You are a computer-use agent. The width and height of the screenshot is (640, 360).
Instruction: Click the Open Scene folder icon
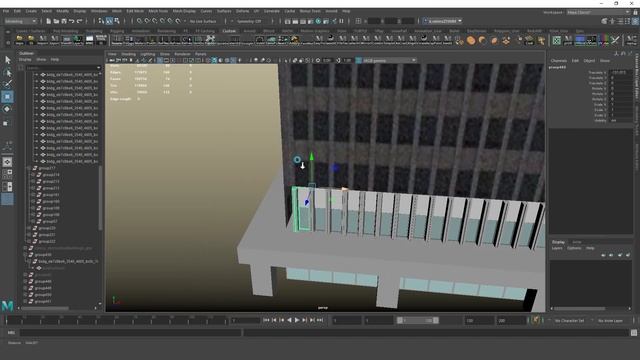tap(56, 21)
